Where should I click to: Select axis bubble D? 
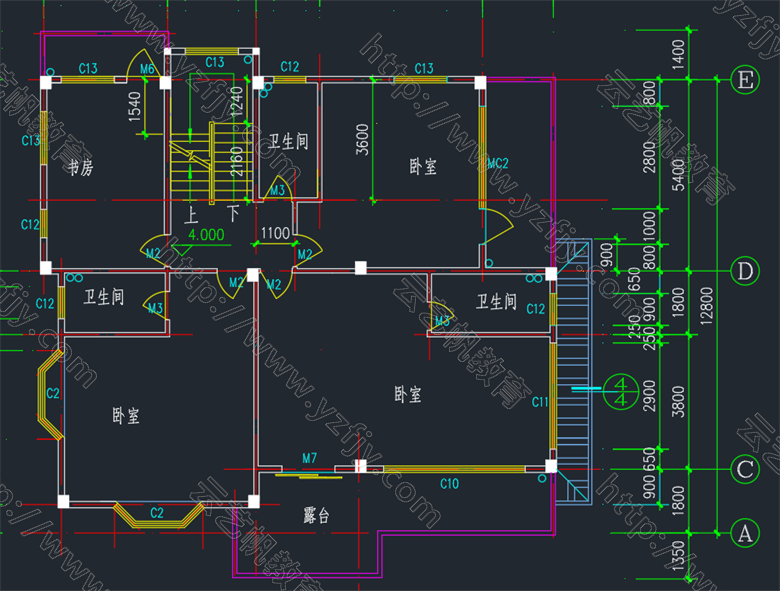pos(745,271)
